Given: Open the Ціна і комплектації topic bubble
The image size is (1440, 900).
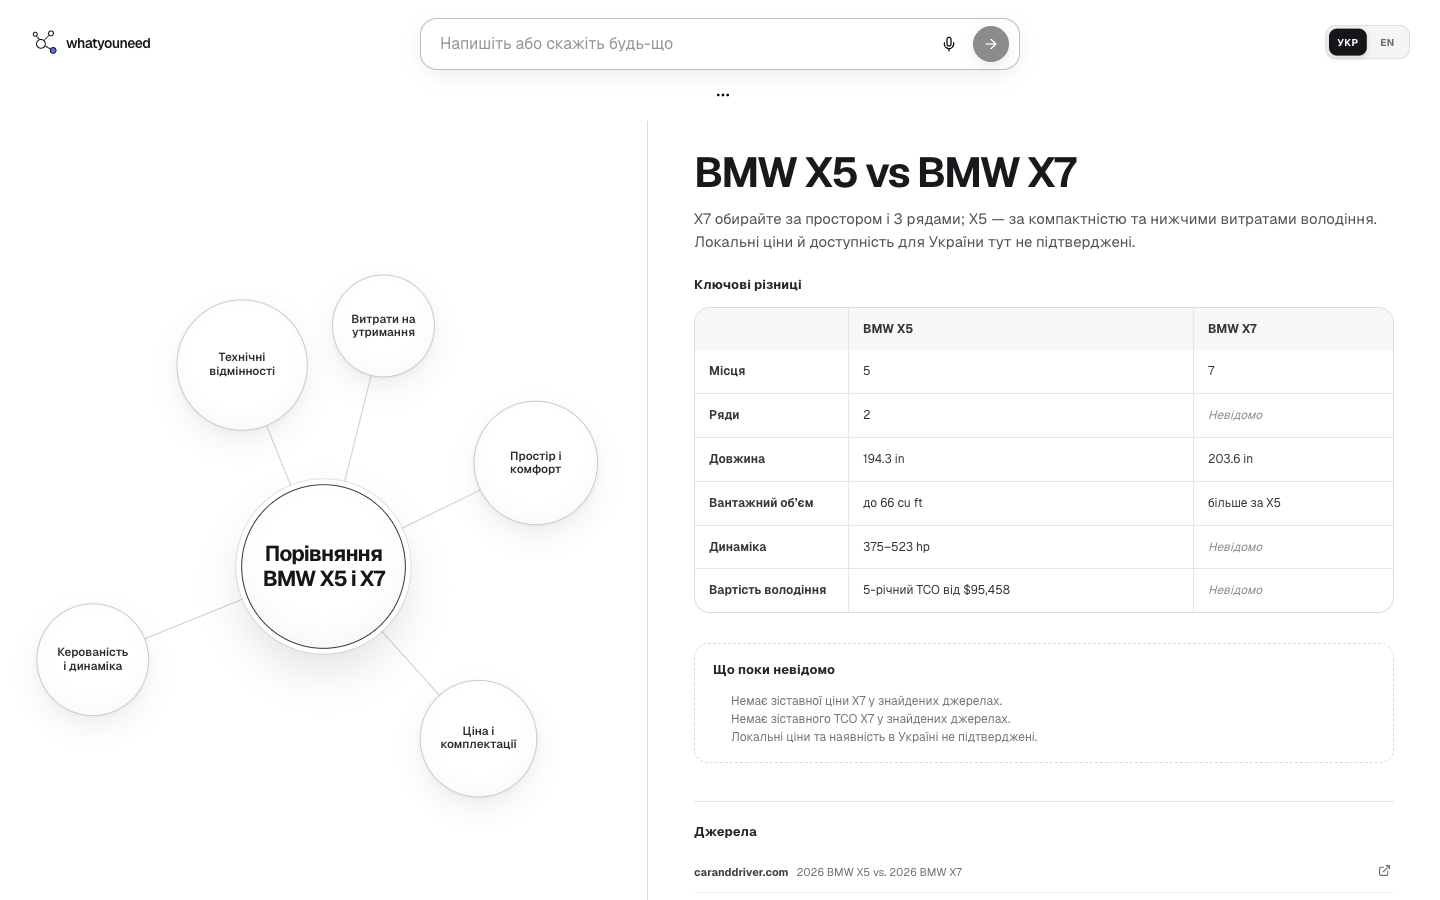Looking at the screenshot, I should pos(478,739).
